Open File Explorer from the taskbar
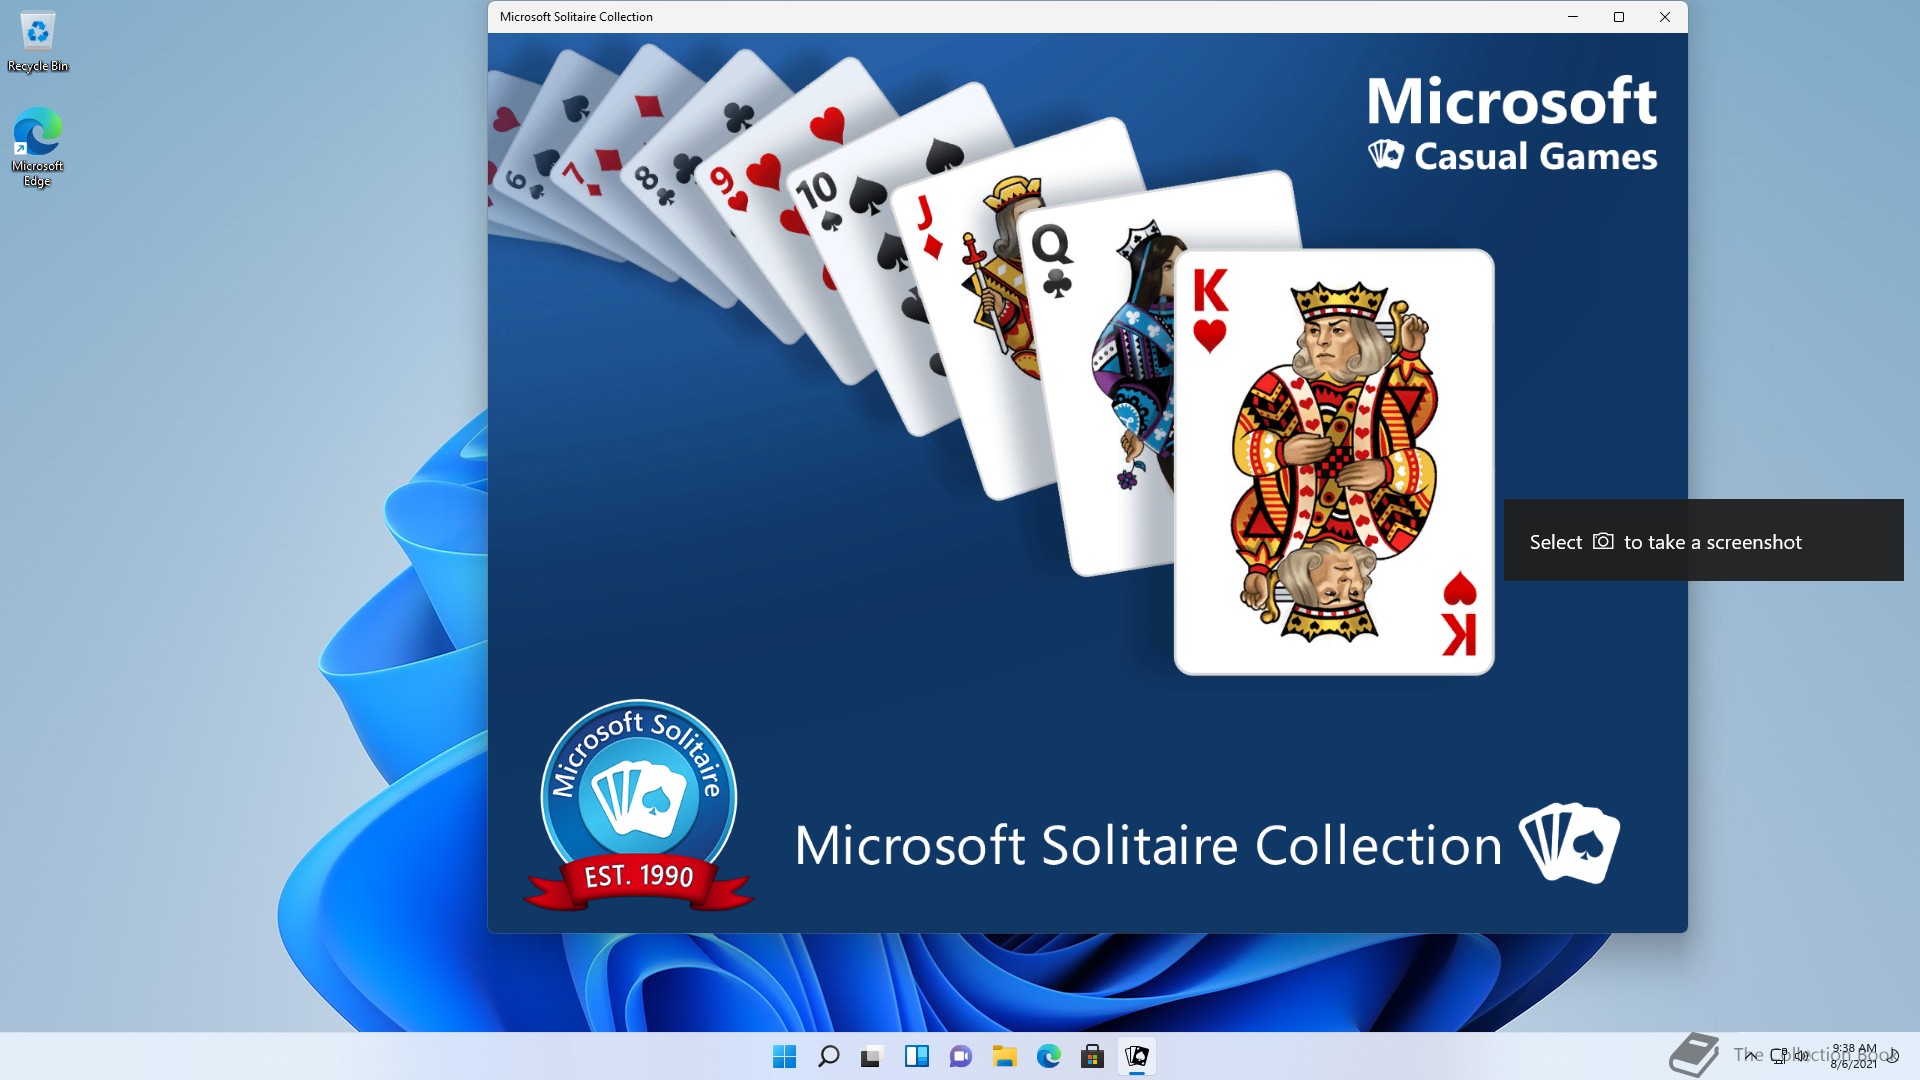 pyautogui.click(x=1005, y=1056)
